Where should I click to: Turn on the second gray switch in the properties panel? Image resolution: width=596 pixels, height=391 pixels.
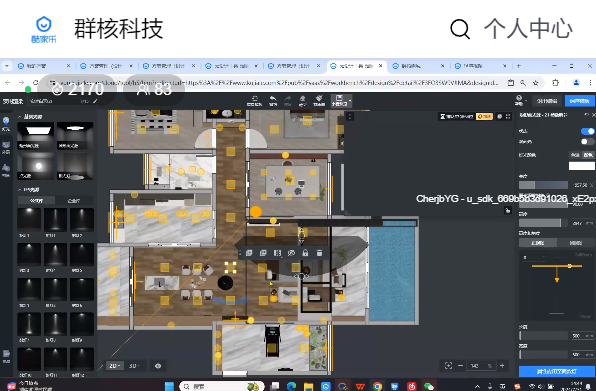click(587, 142)
